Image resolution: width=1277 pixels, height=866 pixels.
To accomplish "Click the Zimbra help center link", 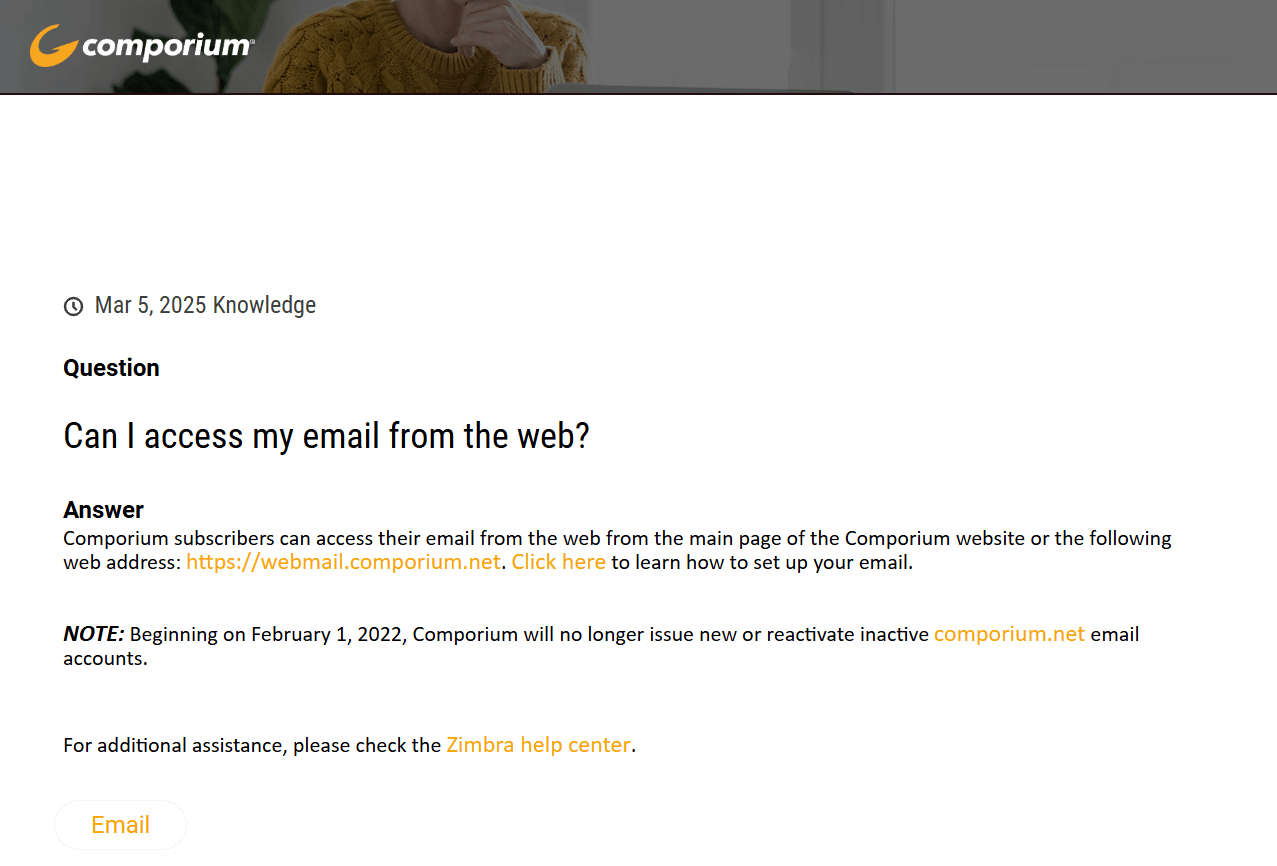I will [x=538, y=744].
